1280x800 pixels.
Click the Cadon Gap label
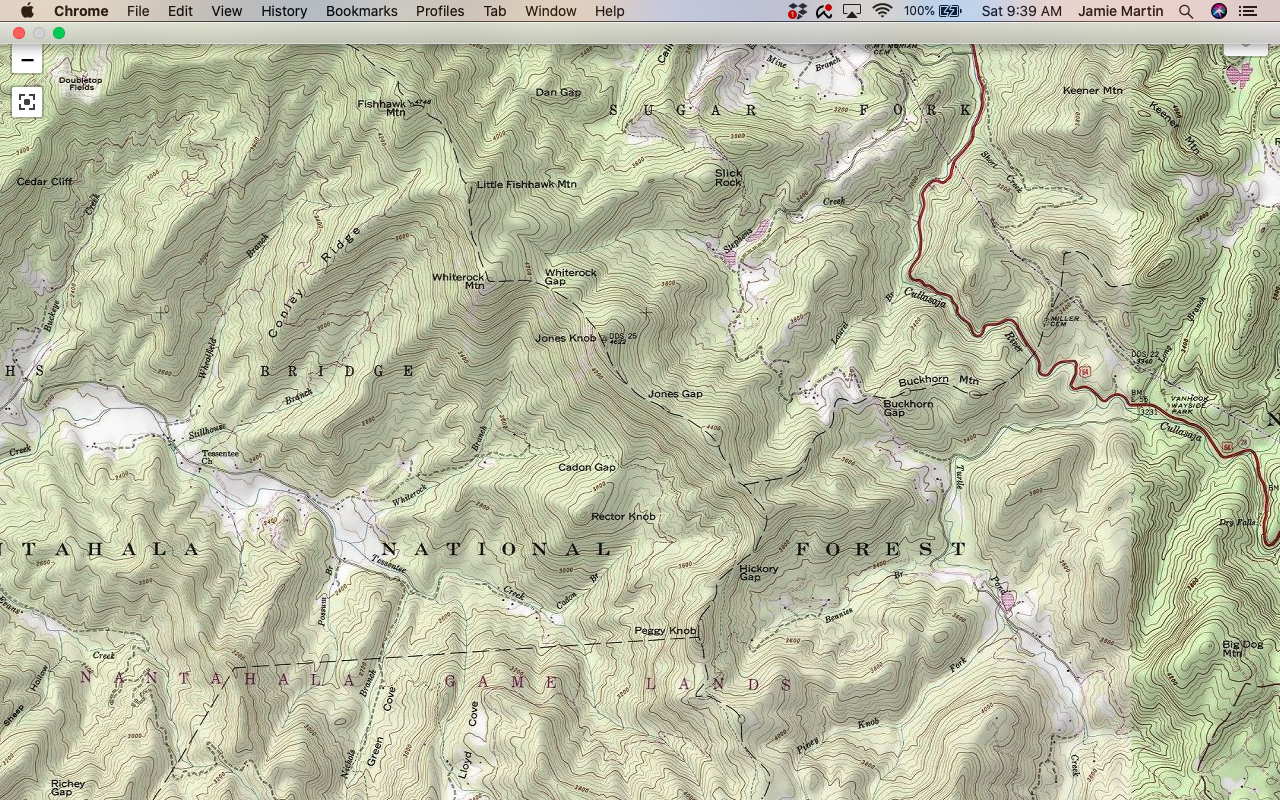(x=587, y=467)
